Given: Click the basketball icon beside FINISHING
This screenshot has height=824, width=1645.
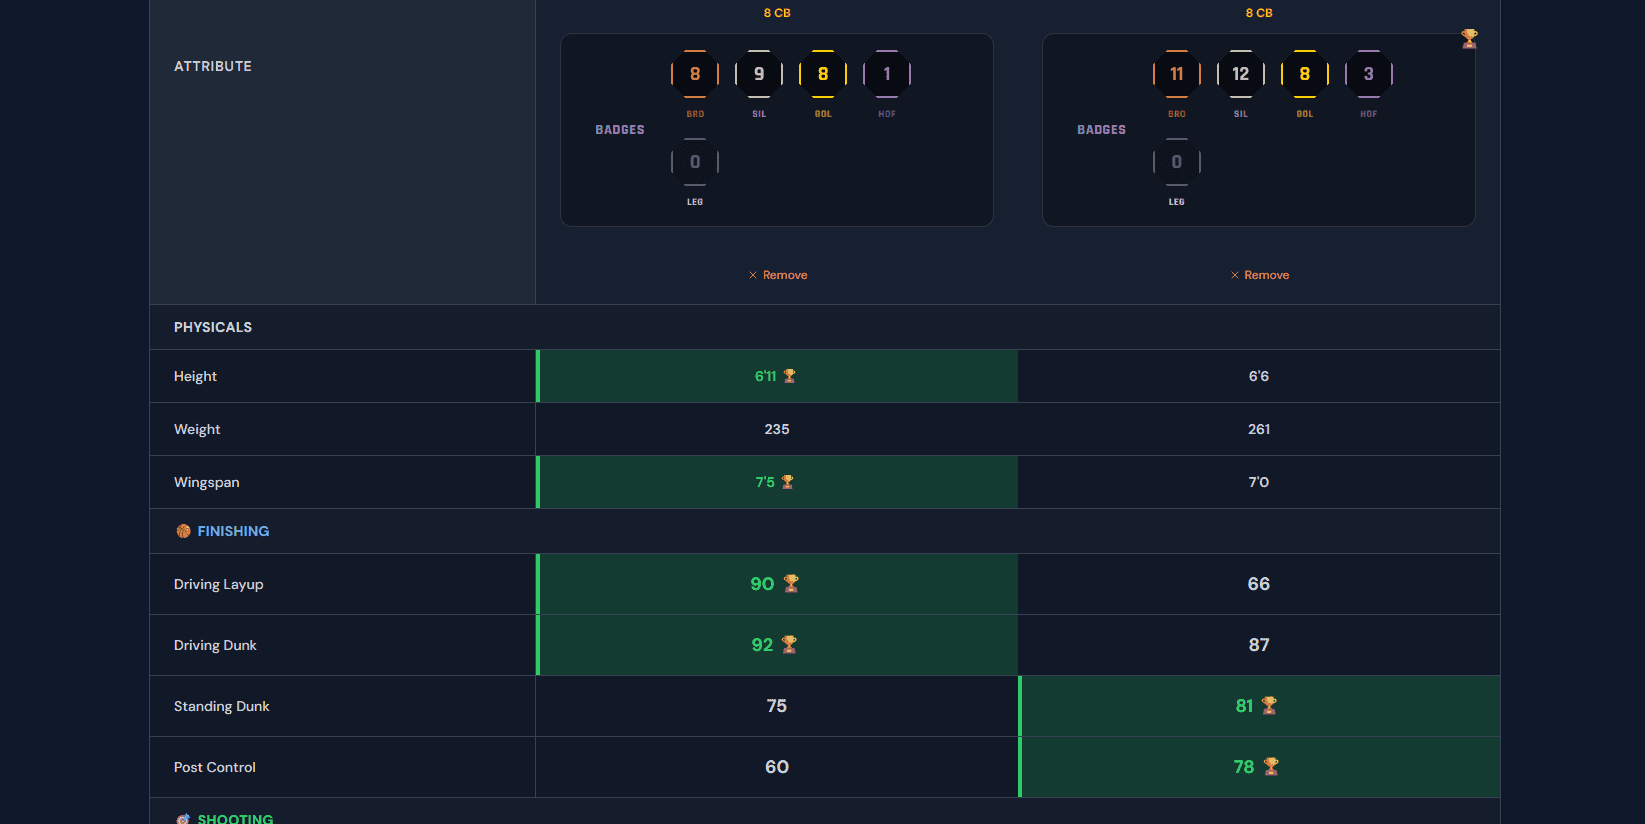Looking at the screenshot, I should click(183, 531).
